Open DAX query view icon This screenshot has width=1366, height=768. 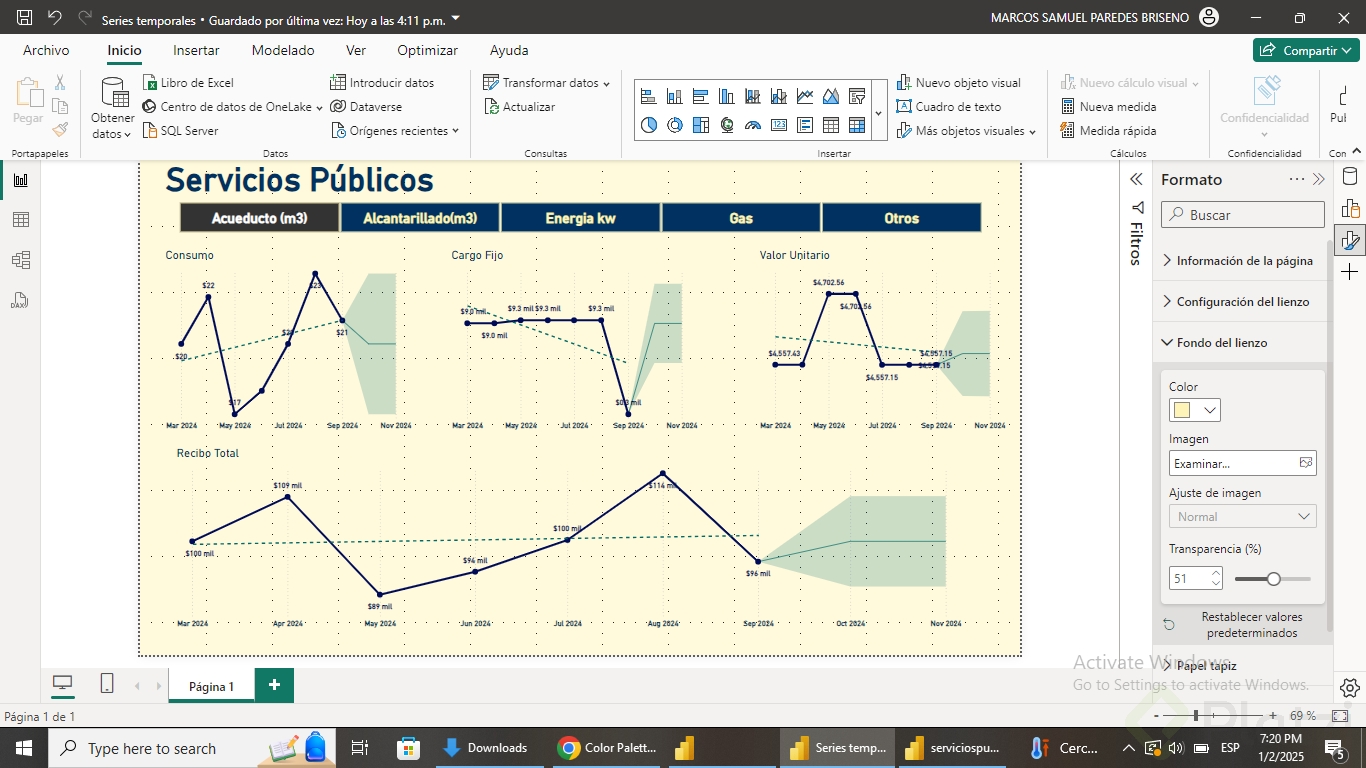click(20, 300)
